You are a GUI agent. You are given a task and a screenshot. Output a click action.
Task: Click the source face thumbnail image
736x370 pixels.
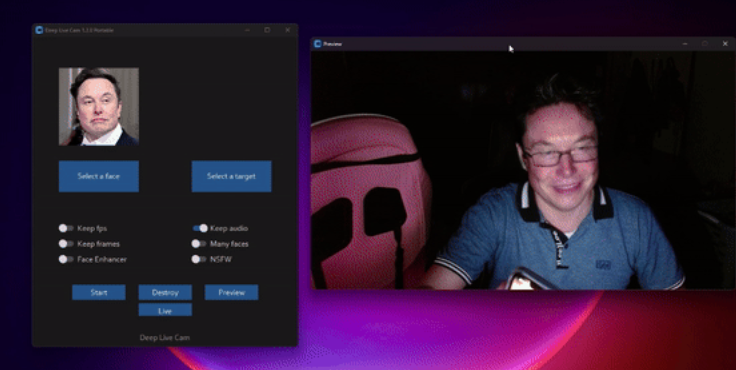(x=99, y=107)
